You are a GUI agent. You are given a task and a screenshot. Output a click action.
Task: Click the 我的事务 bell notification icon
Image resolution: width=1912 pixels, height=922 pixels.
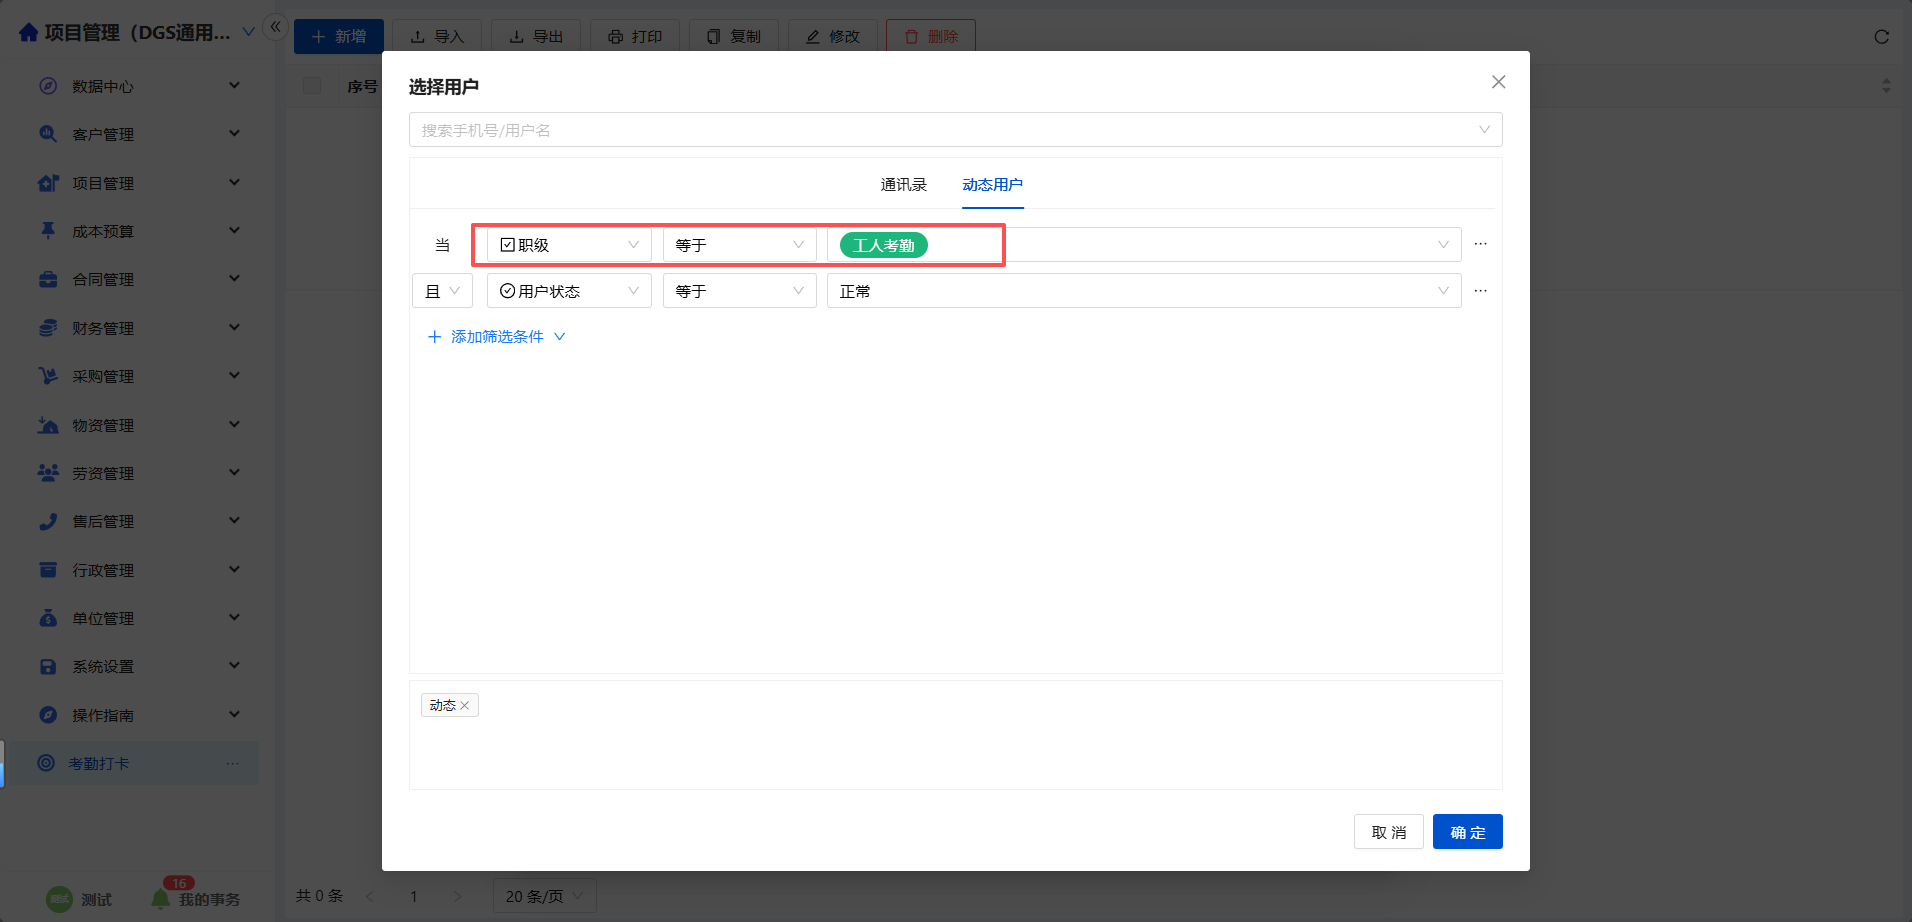tap(160, 899)
